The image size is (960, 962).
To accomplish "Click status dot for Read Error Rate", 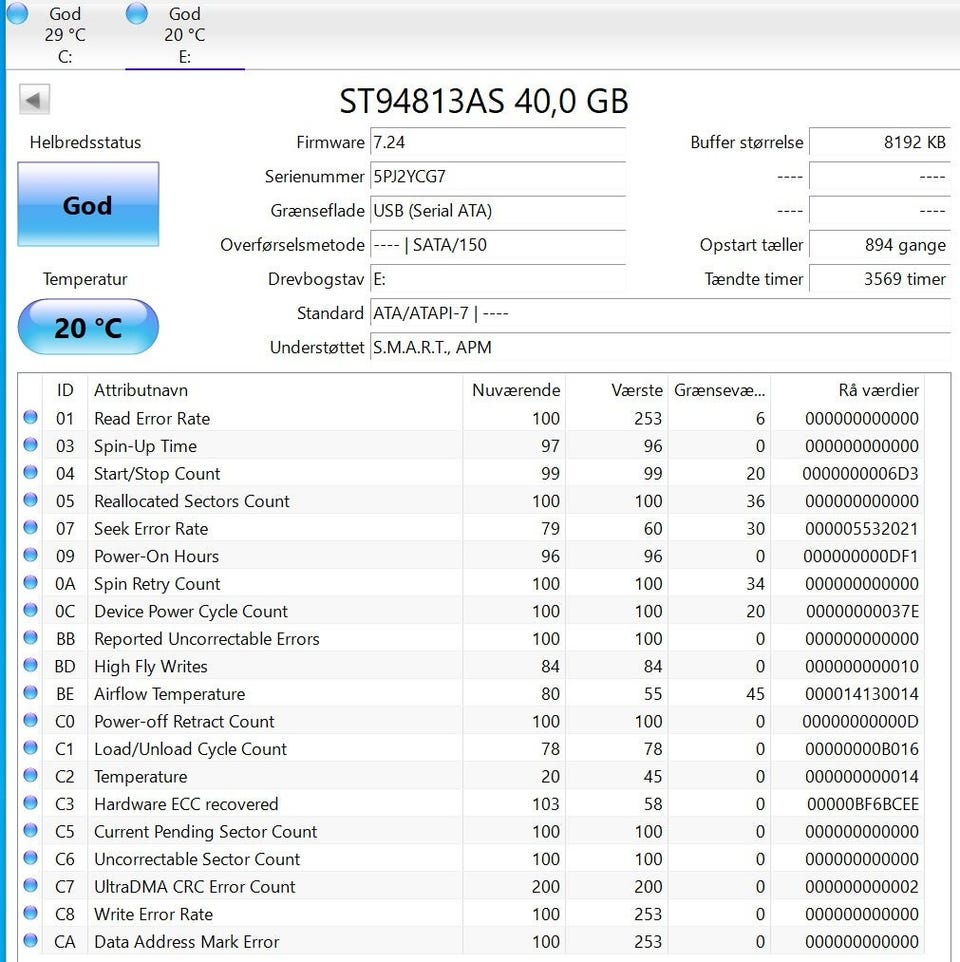I will [x=30, y=418].
